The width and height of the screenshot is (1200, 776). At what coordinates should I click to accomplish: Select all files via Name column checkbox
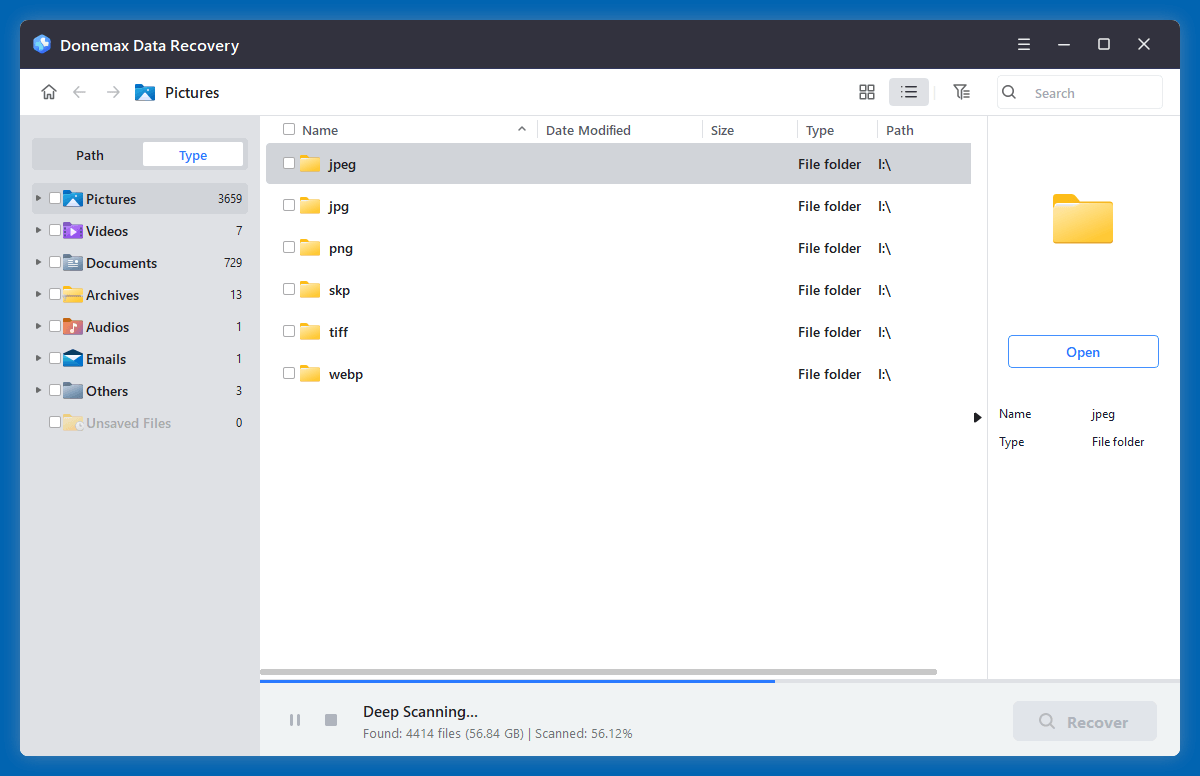click(x=289, y=129)
